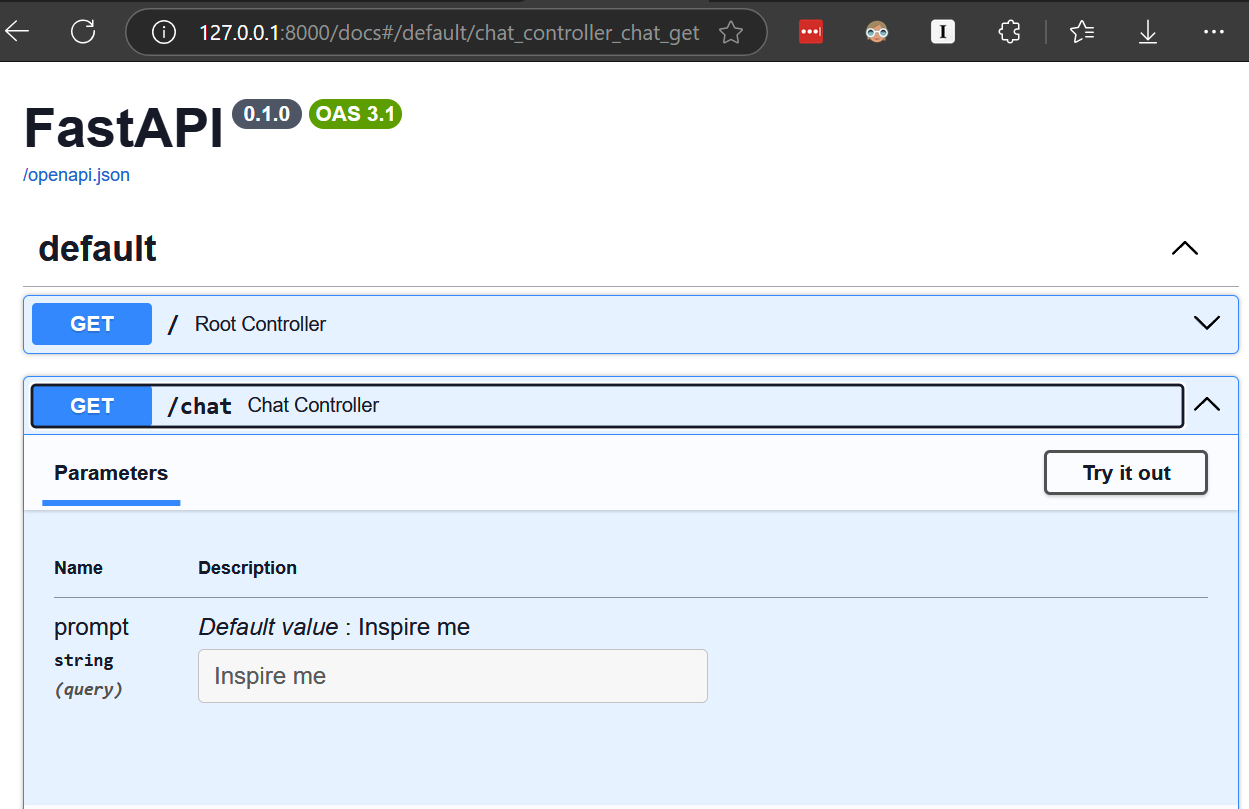Click the GET / Root Controller row
This screenshot has width=1249, height=809.
coord(631,324)
